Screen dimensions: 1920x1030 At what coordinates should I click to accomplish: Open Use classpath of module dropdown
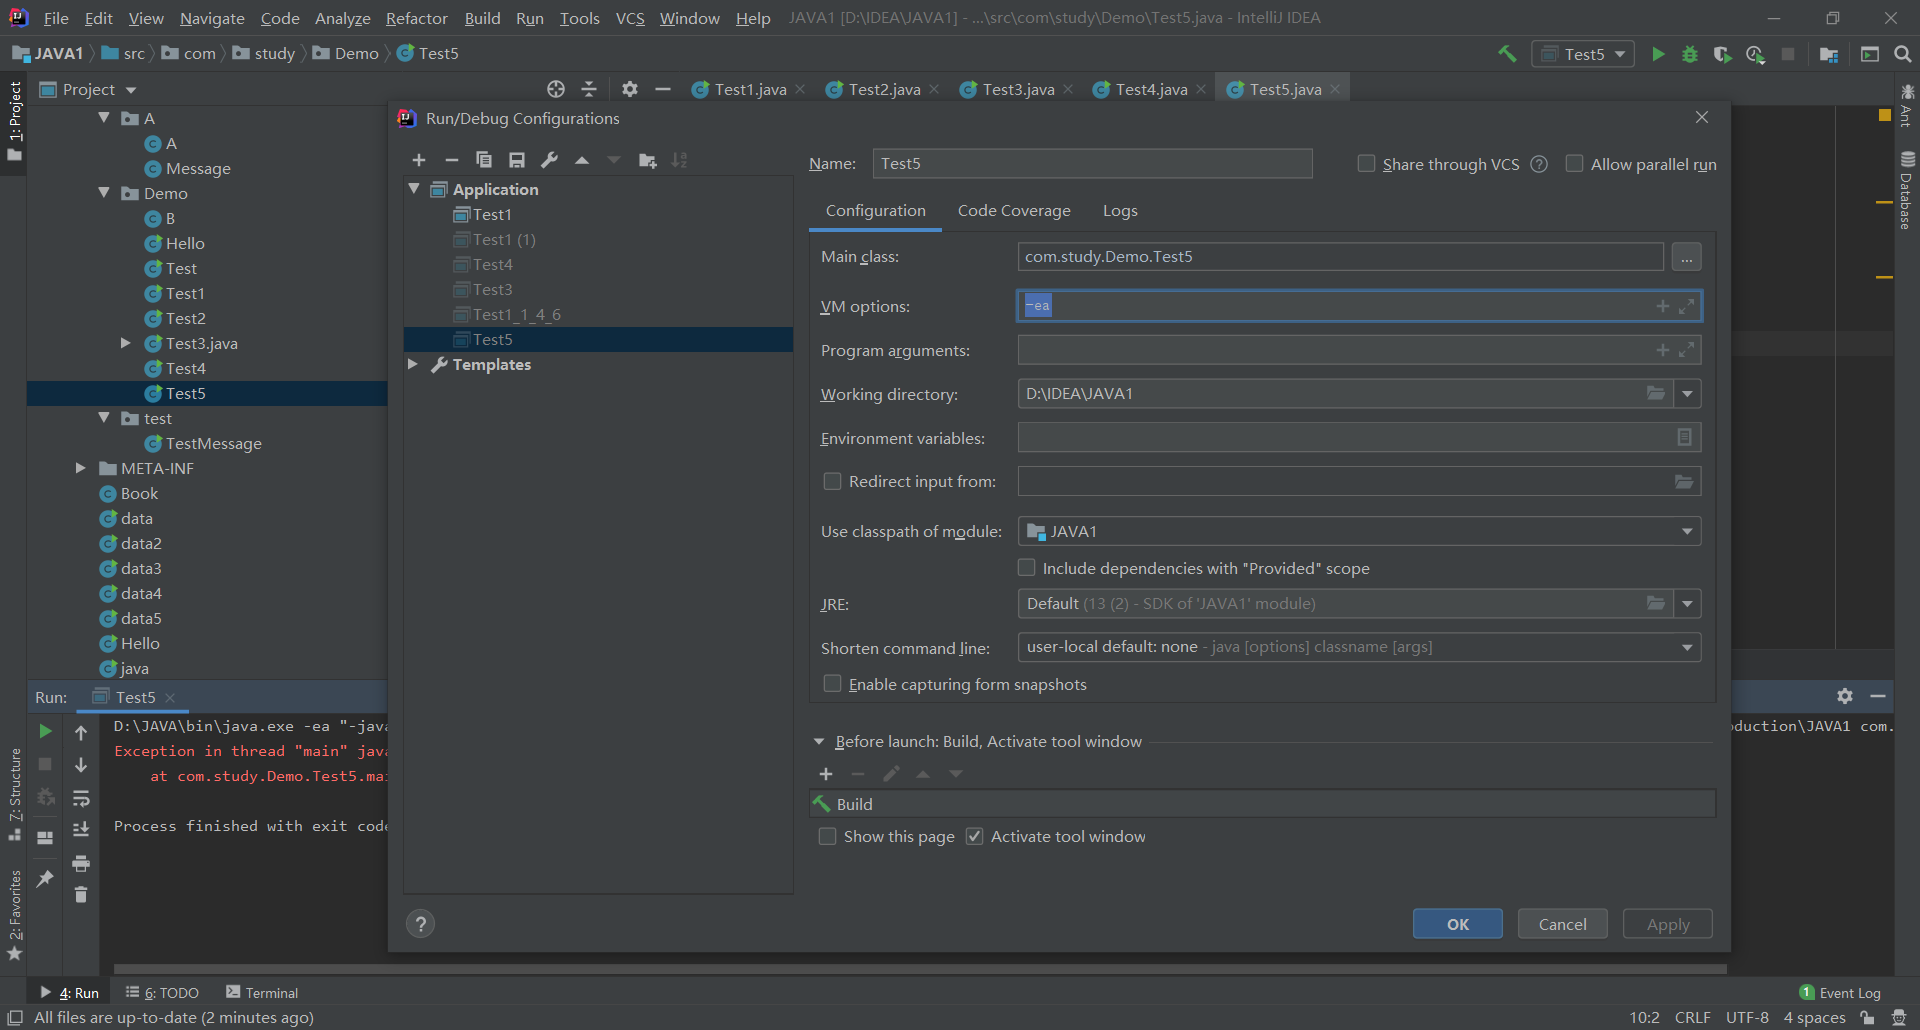point(1687,531)
